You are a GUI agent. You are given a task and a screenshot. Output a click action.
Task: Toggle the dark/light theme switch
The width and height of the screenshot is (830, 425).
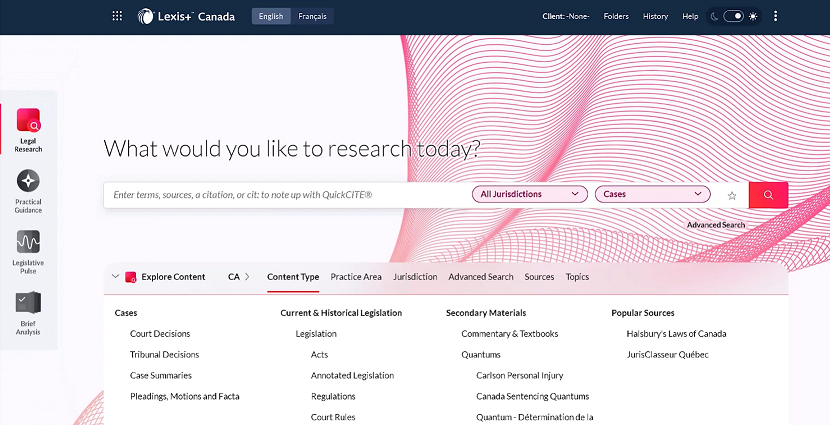coord(734,16)
